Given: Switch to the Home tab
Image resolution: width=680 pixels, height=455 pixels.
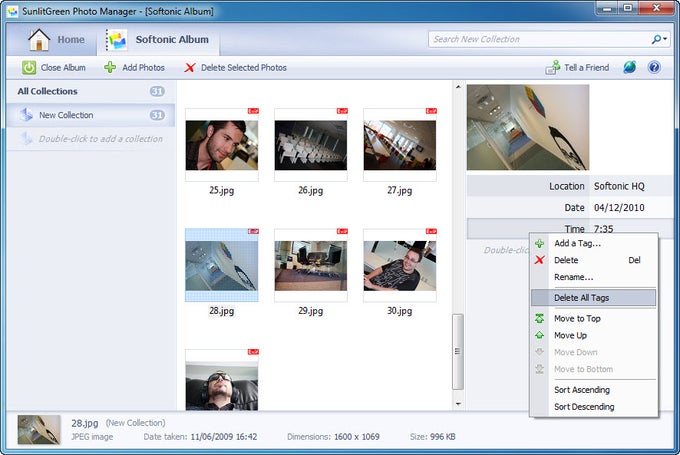Looking at the screenshot, I should [x=56, y=39].
